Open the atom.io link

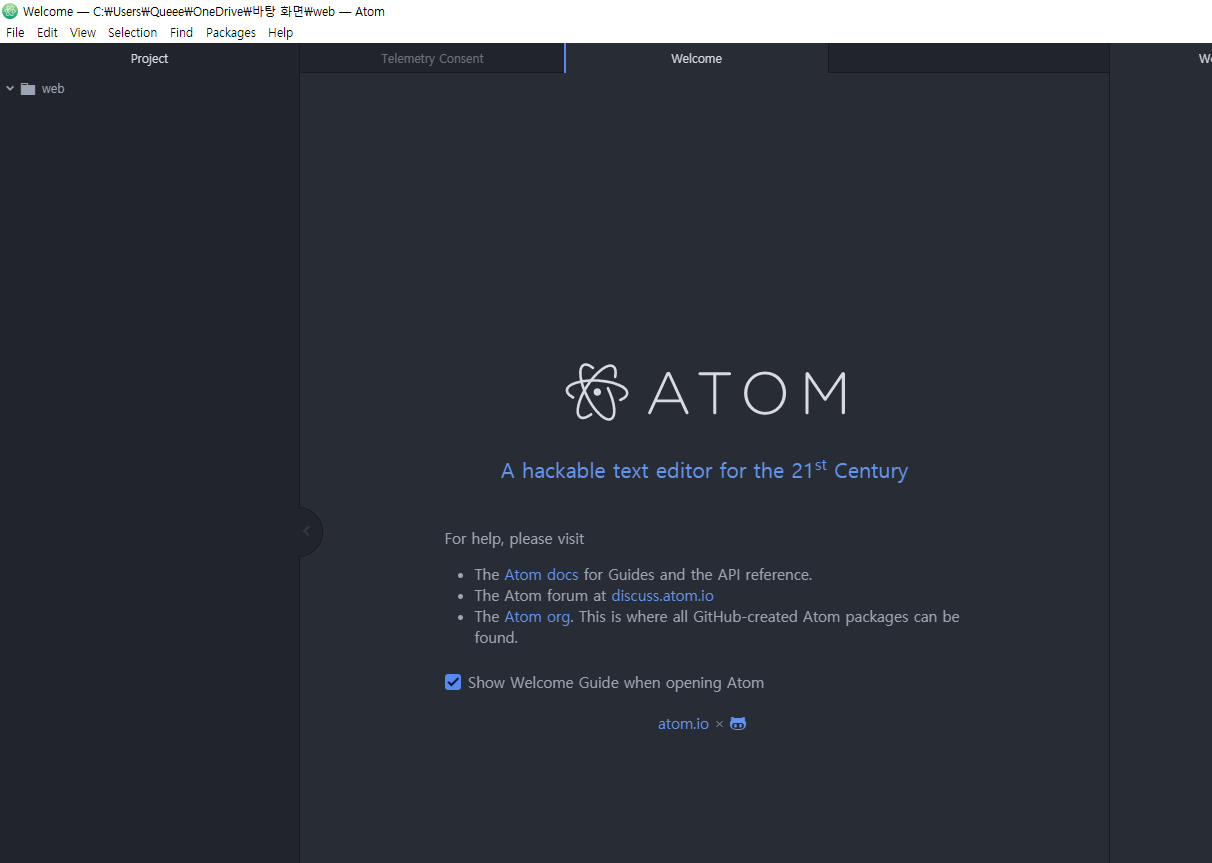click(683, 724)
